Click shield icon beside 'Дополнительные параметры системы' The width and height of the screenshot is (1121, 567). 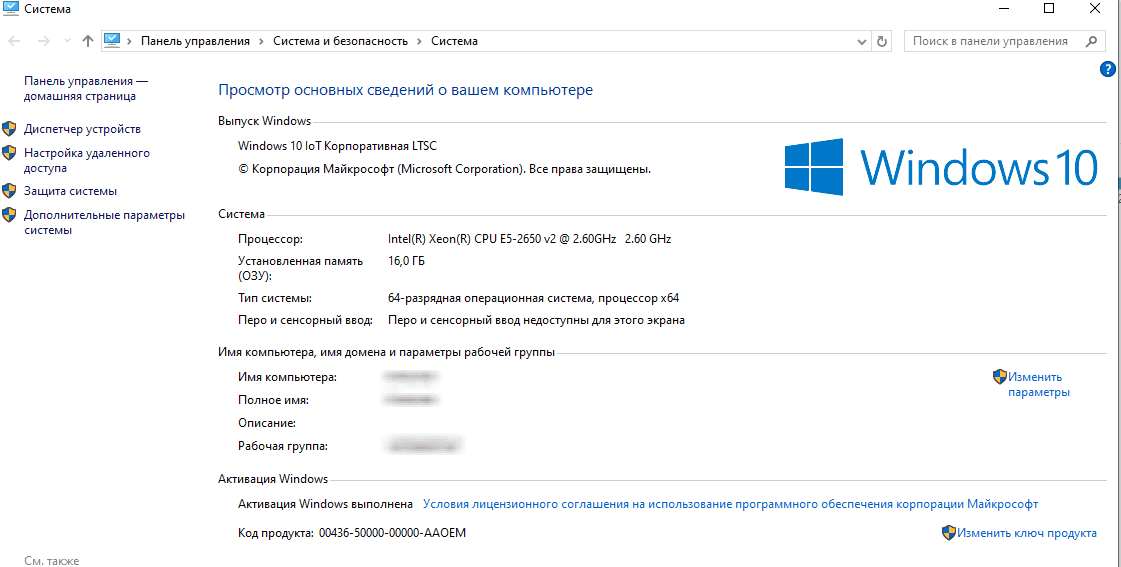[x=9, y=215]
